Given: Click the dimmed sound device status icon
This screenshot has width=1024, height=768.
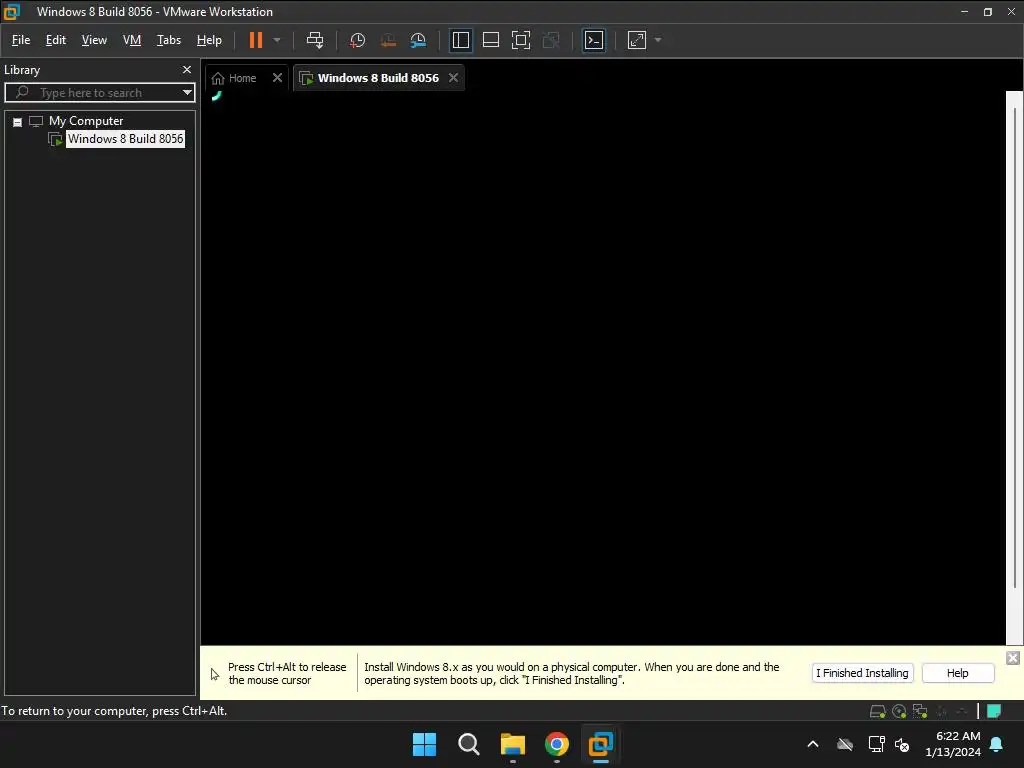Looking at the screenshot, I should point(962,711).
